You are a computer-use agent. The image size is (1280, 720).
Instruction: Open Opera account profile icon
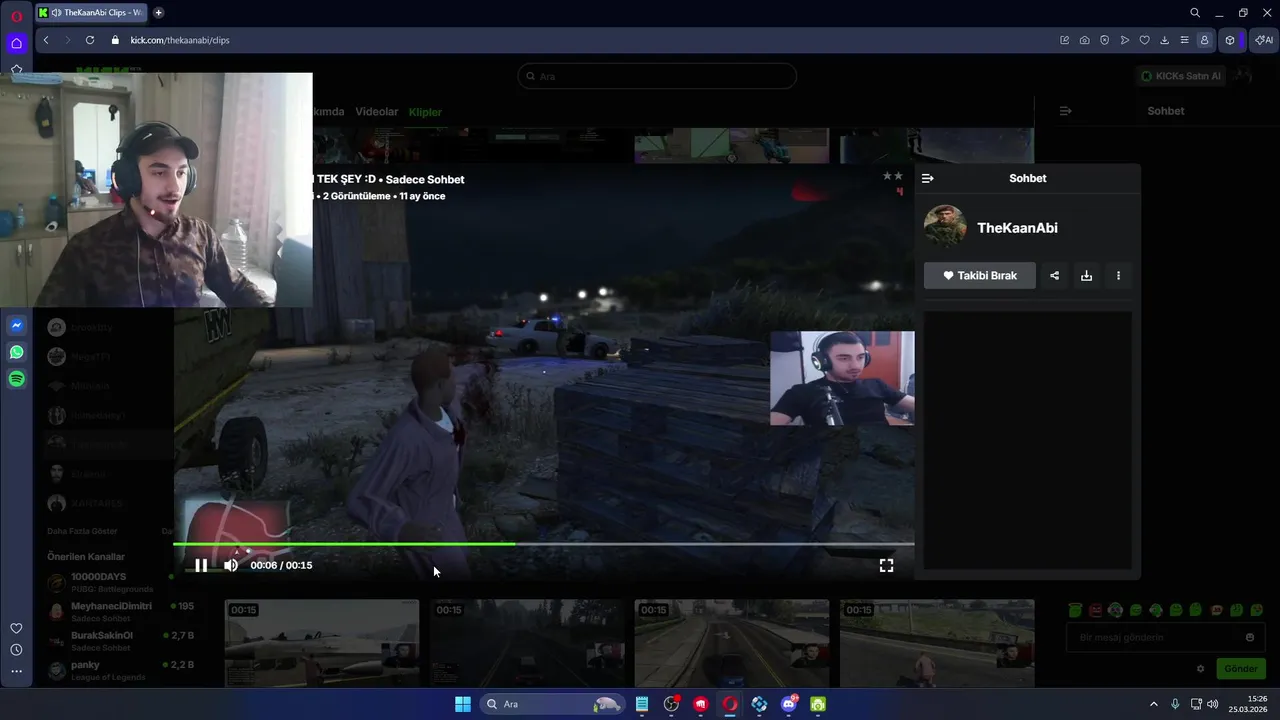1205,40
